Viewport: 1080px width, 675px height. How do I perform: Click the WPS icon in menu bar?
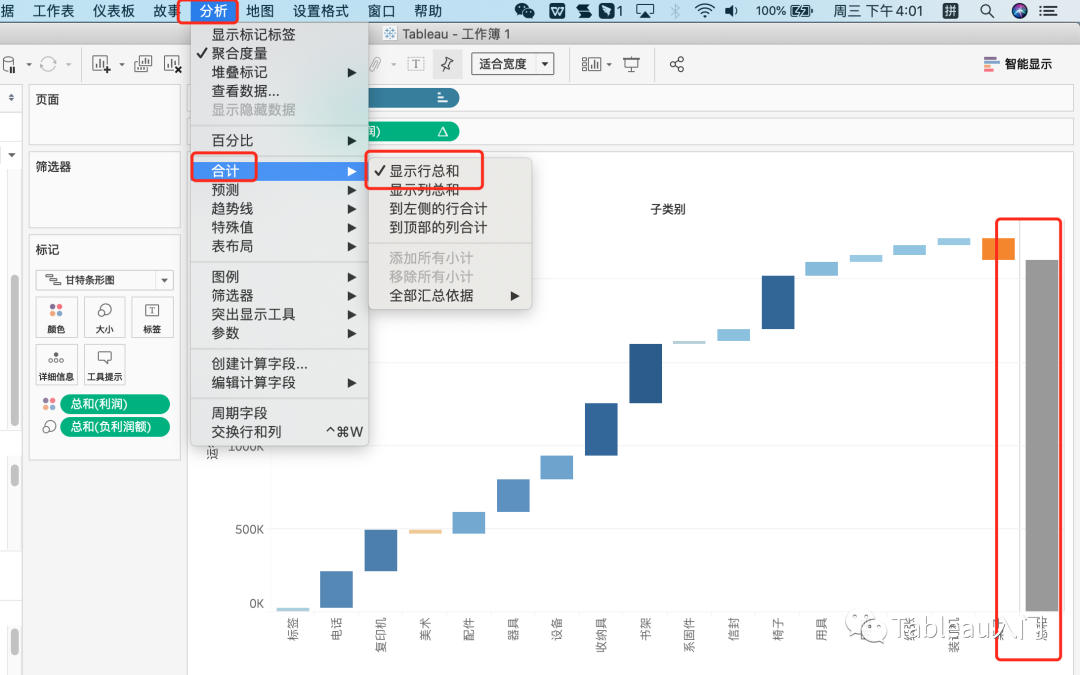point(557,11)
